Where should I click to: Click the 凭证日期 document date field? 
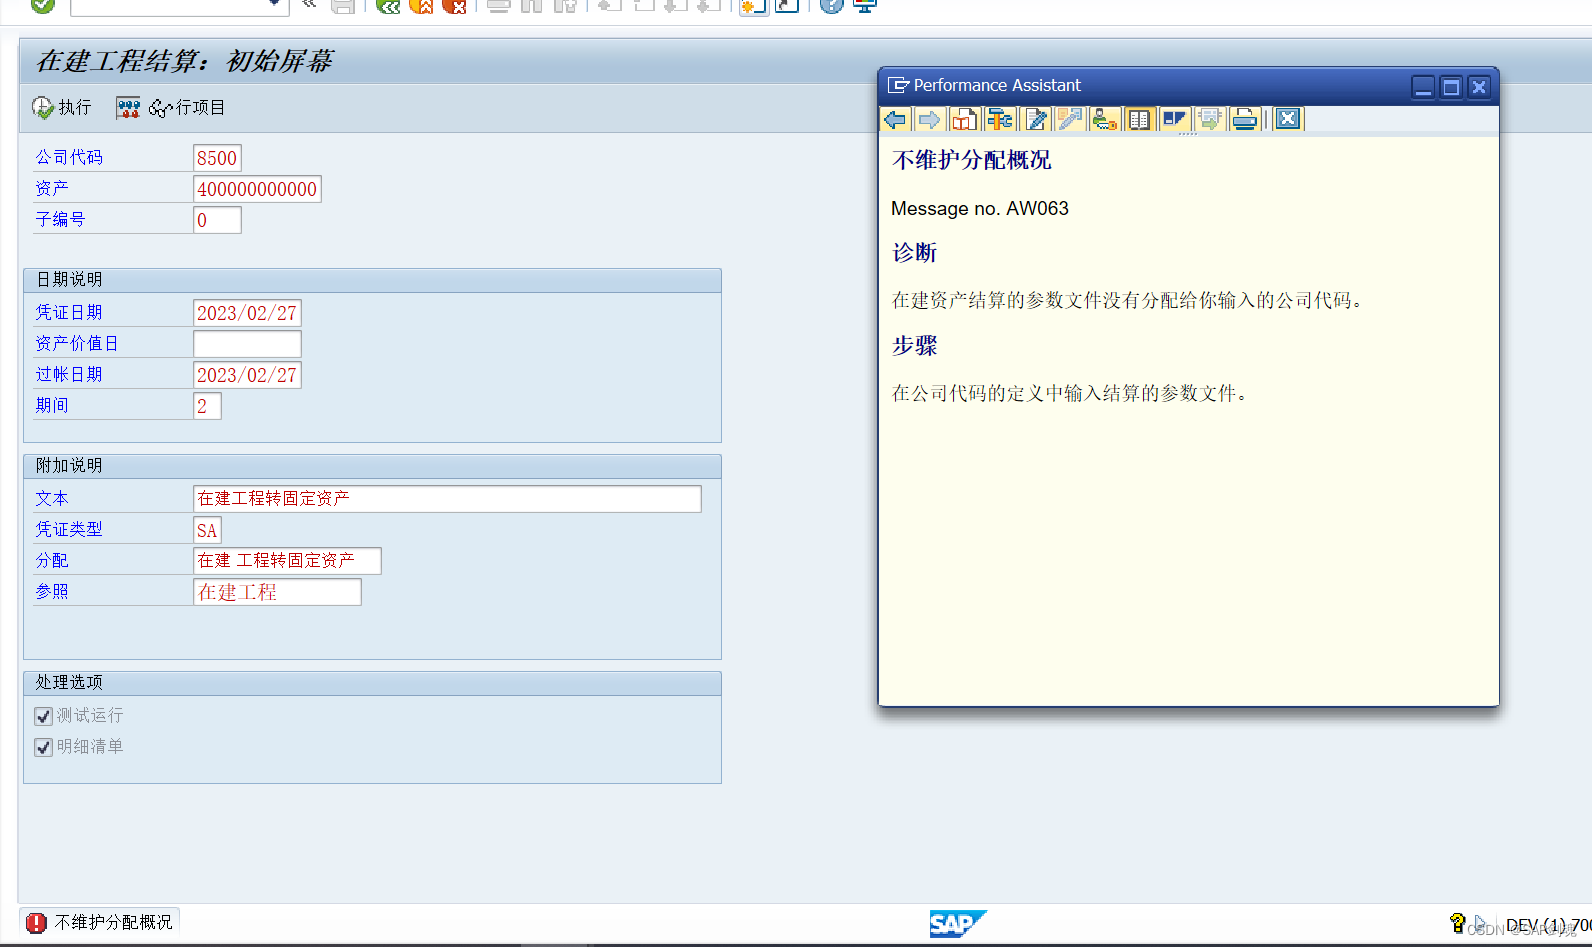click(247, 313)
